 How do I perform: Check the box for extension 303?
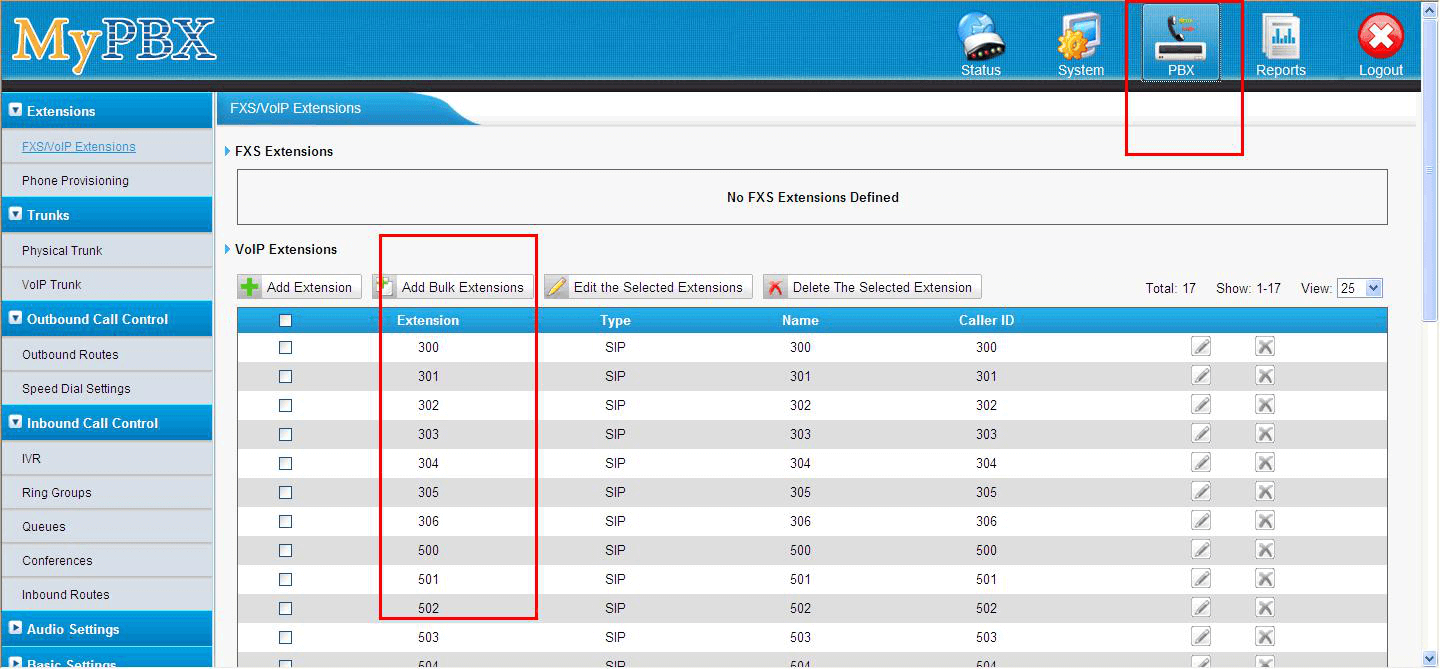pos(285,435)
